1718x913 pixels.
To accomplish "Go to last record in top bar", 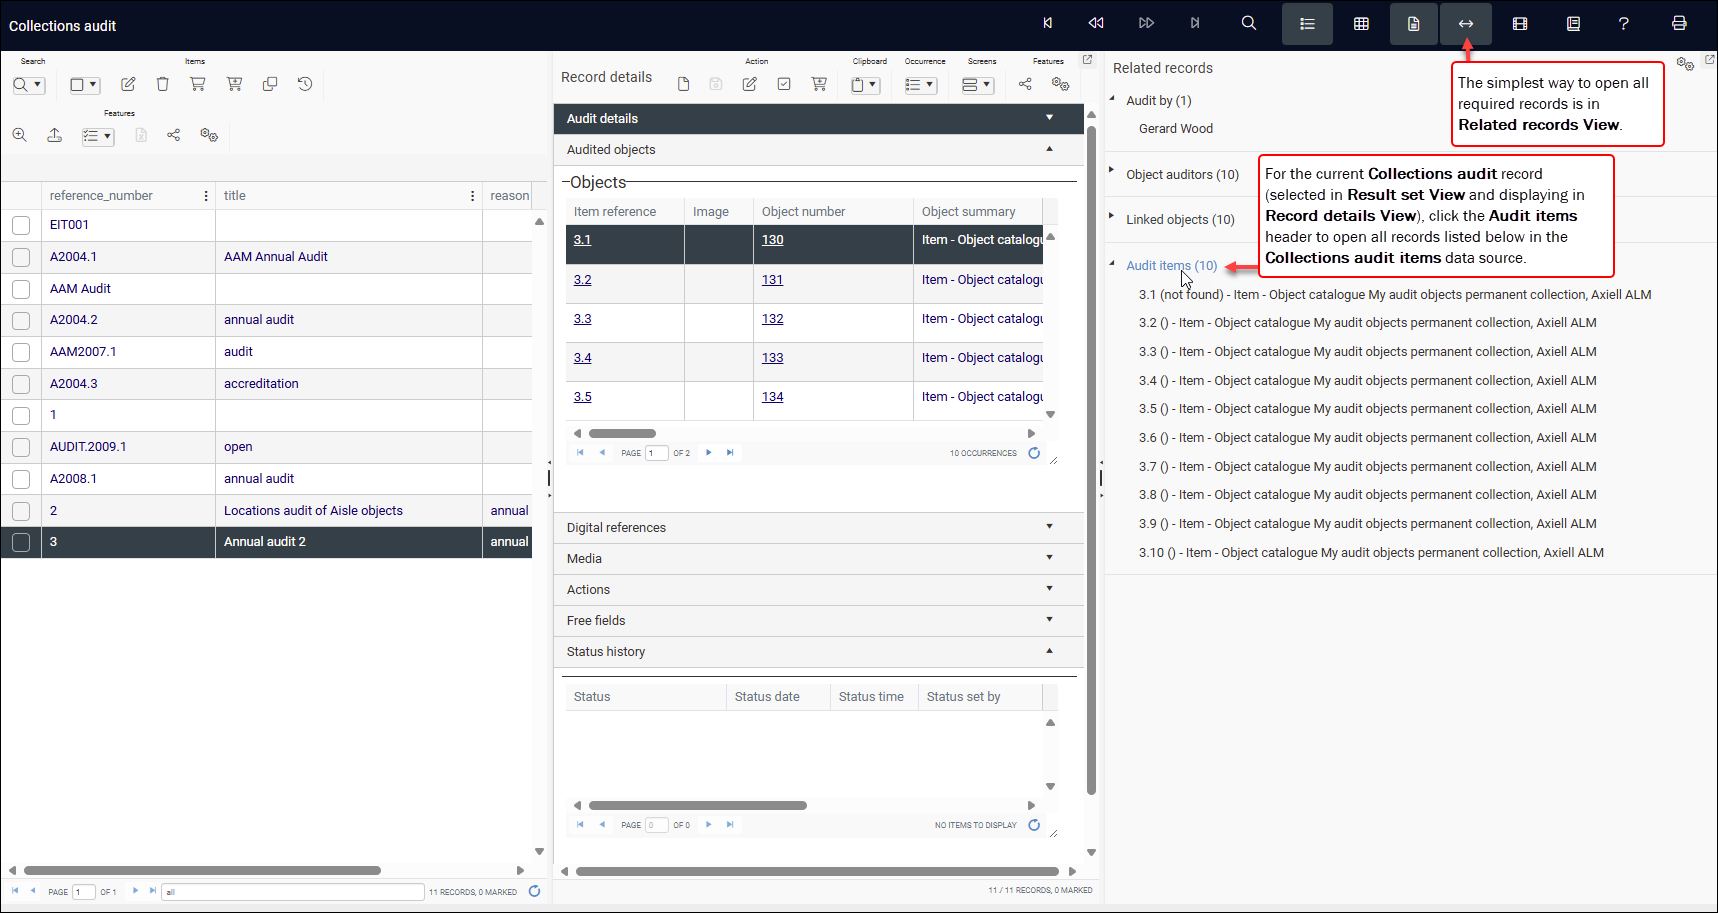I will click(x=1195, y=23).
